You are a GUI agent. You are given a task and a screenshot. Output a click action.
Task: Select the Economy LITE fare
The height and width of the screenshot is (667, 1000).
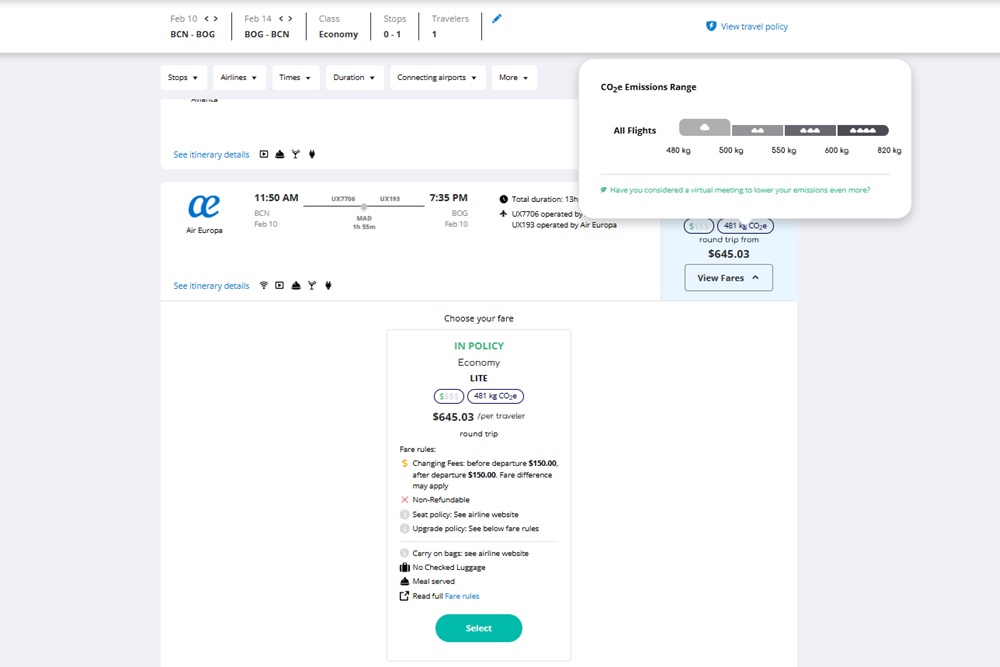tap(478, 628)
